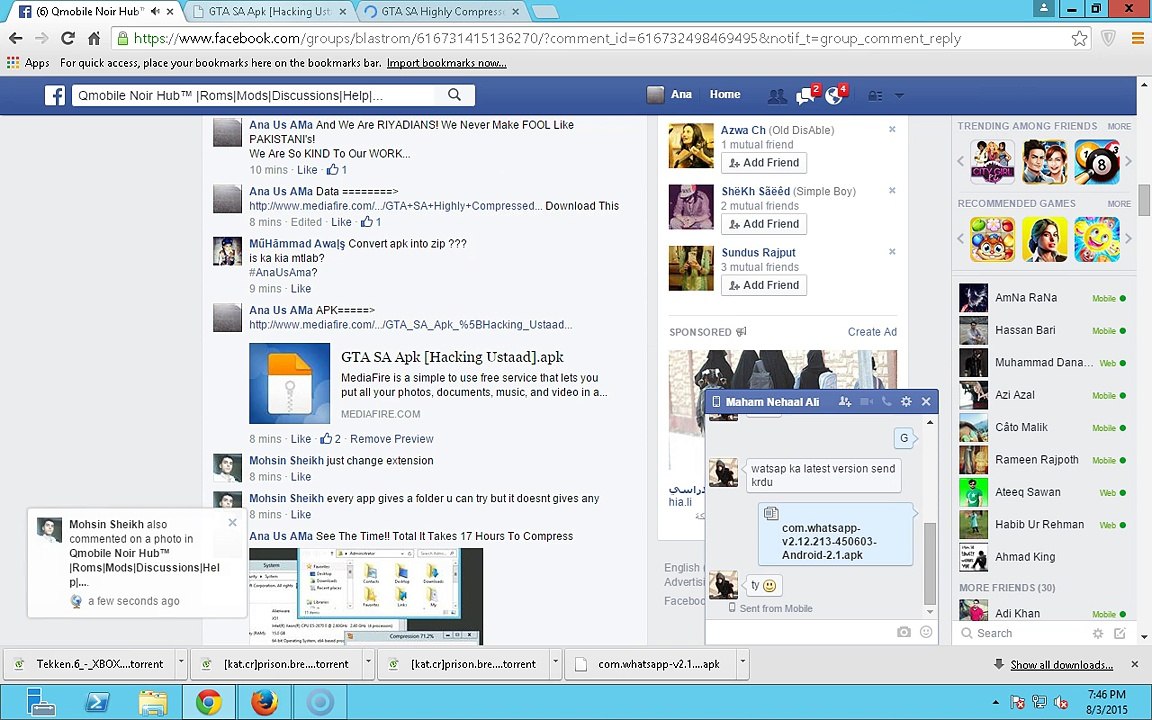This screenshot has width=1152, height=720.
Task: Click Show all downloads link
Action: (x=1061, y=665)
